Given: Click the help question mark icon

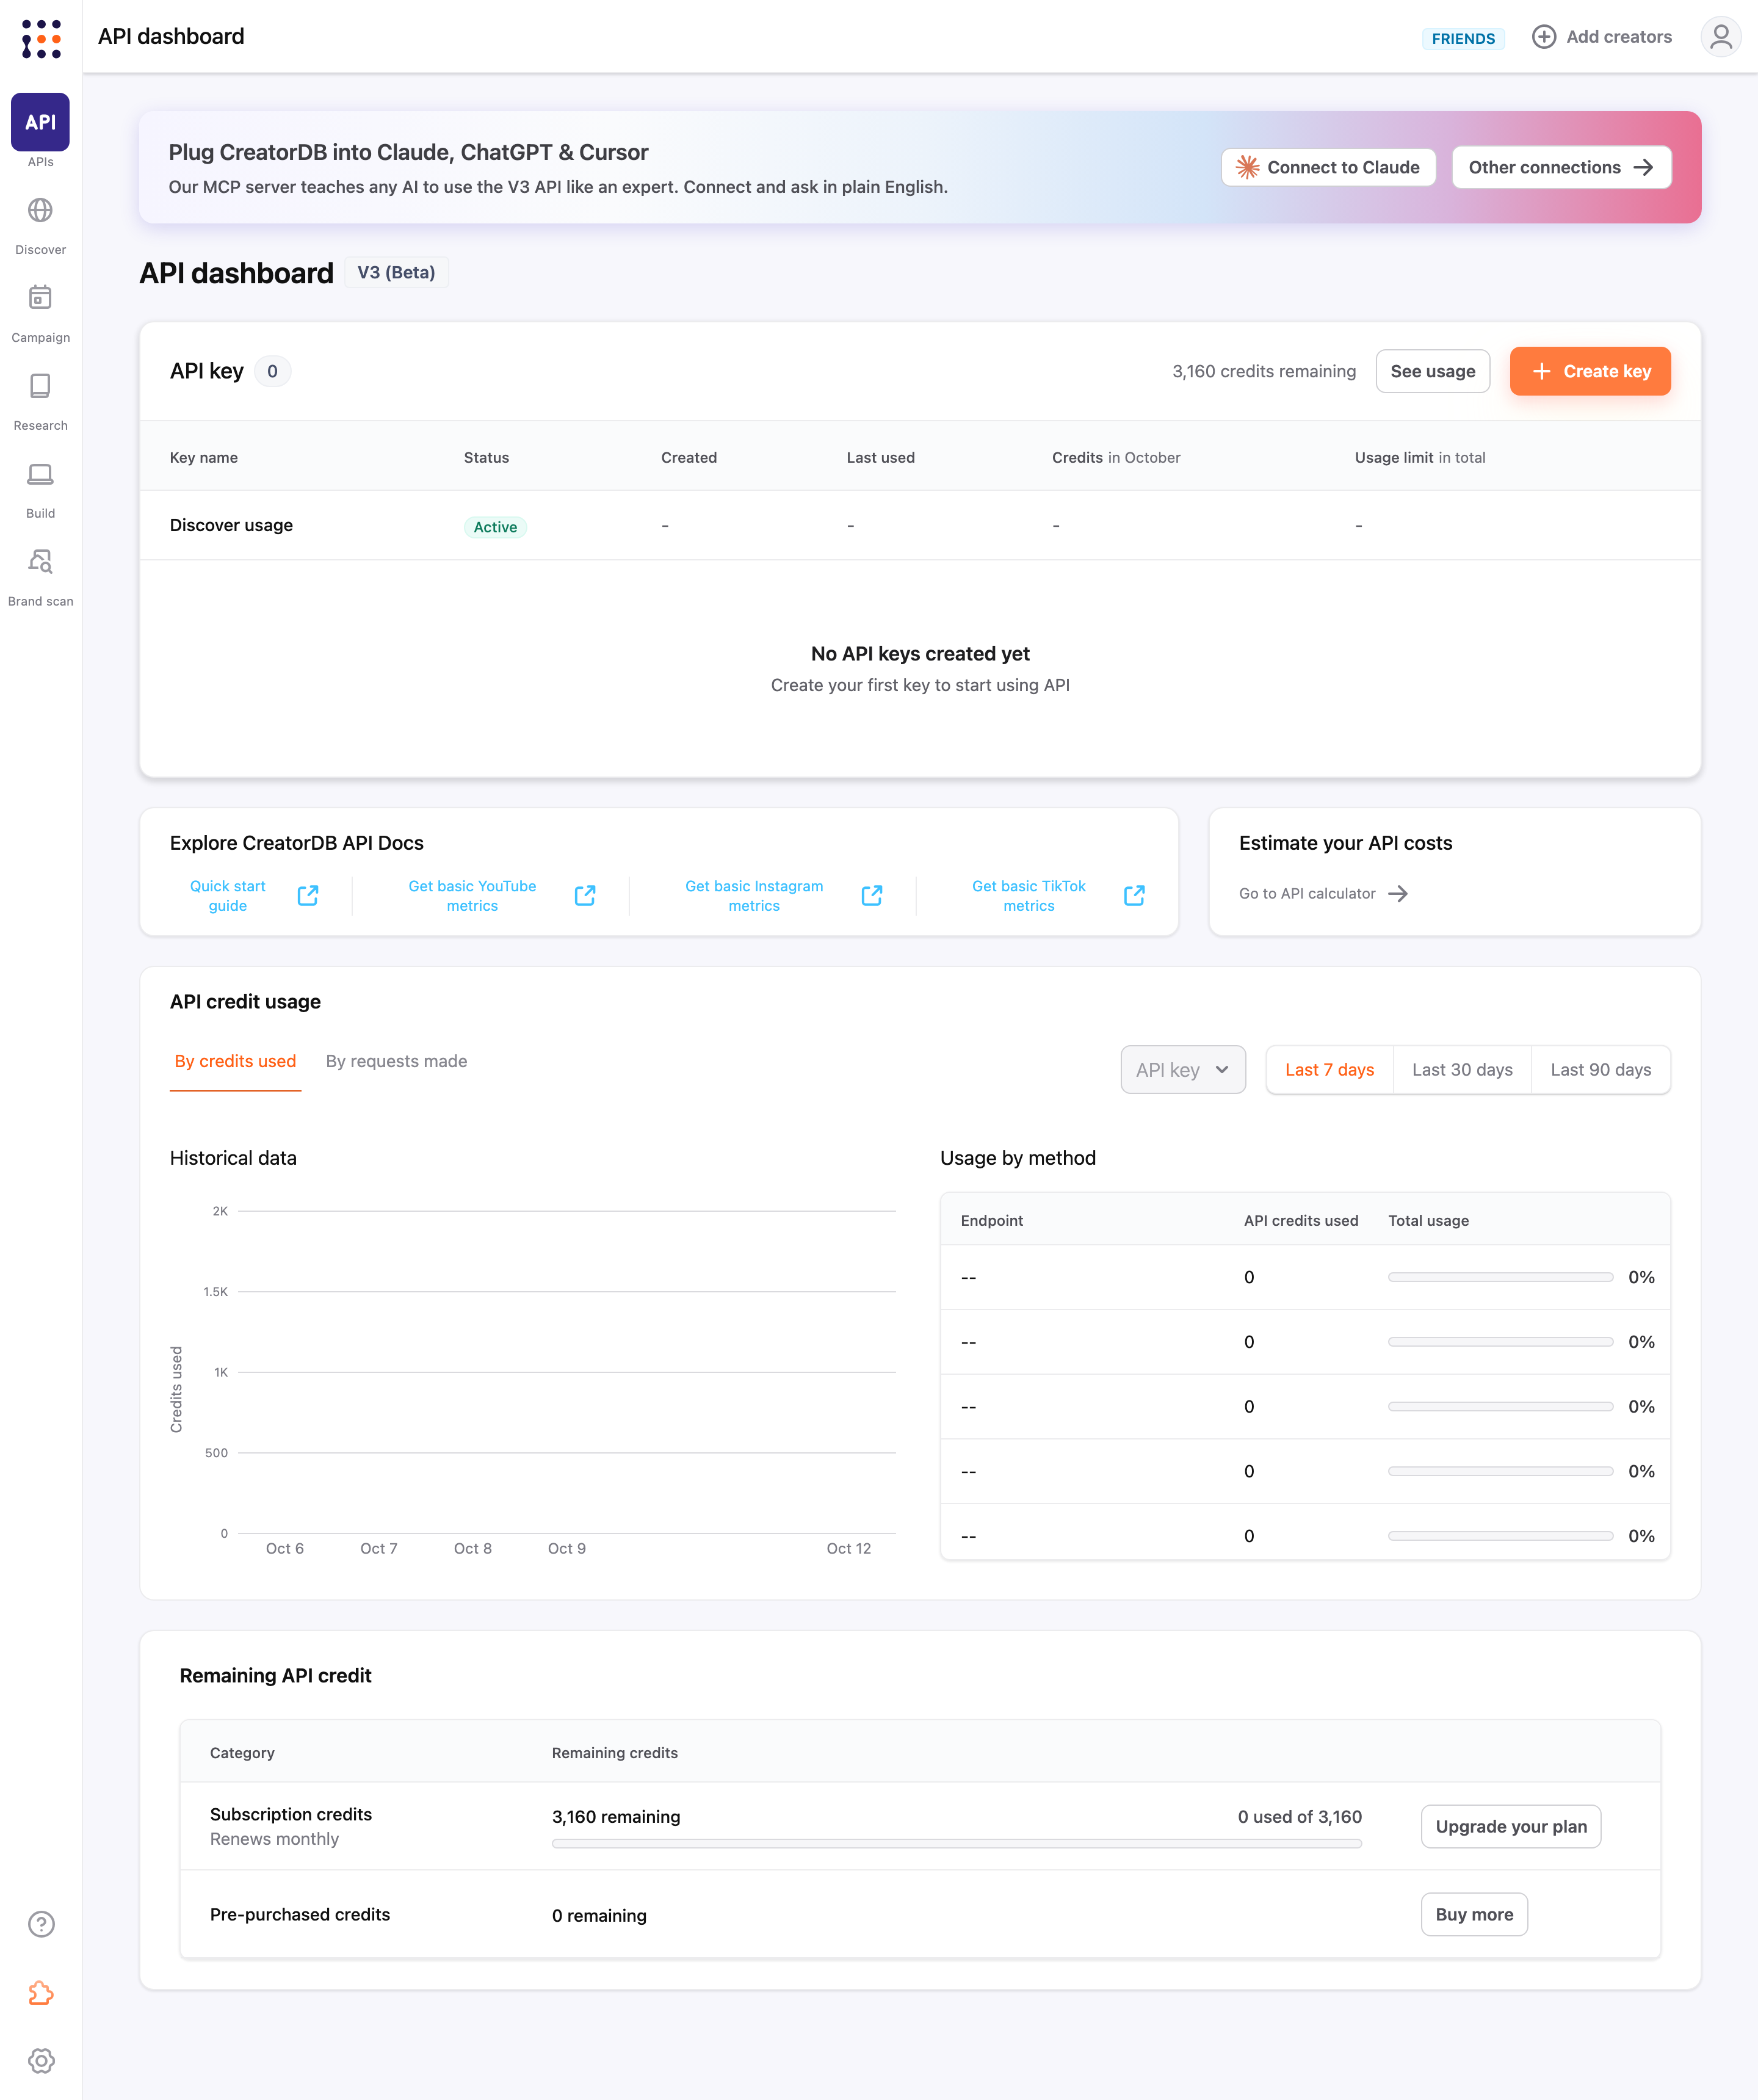Looking at the screenshot, I should (41, 1924).
